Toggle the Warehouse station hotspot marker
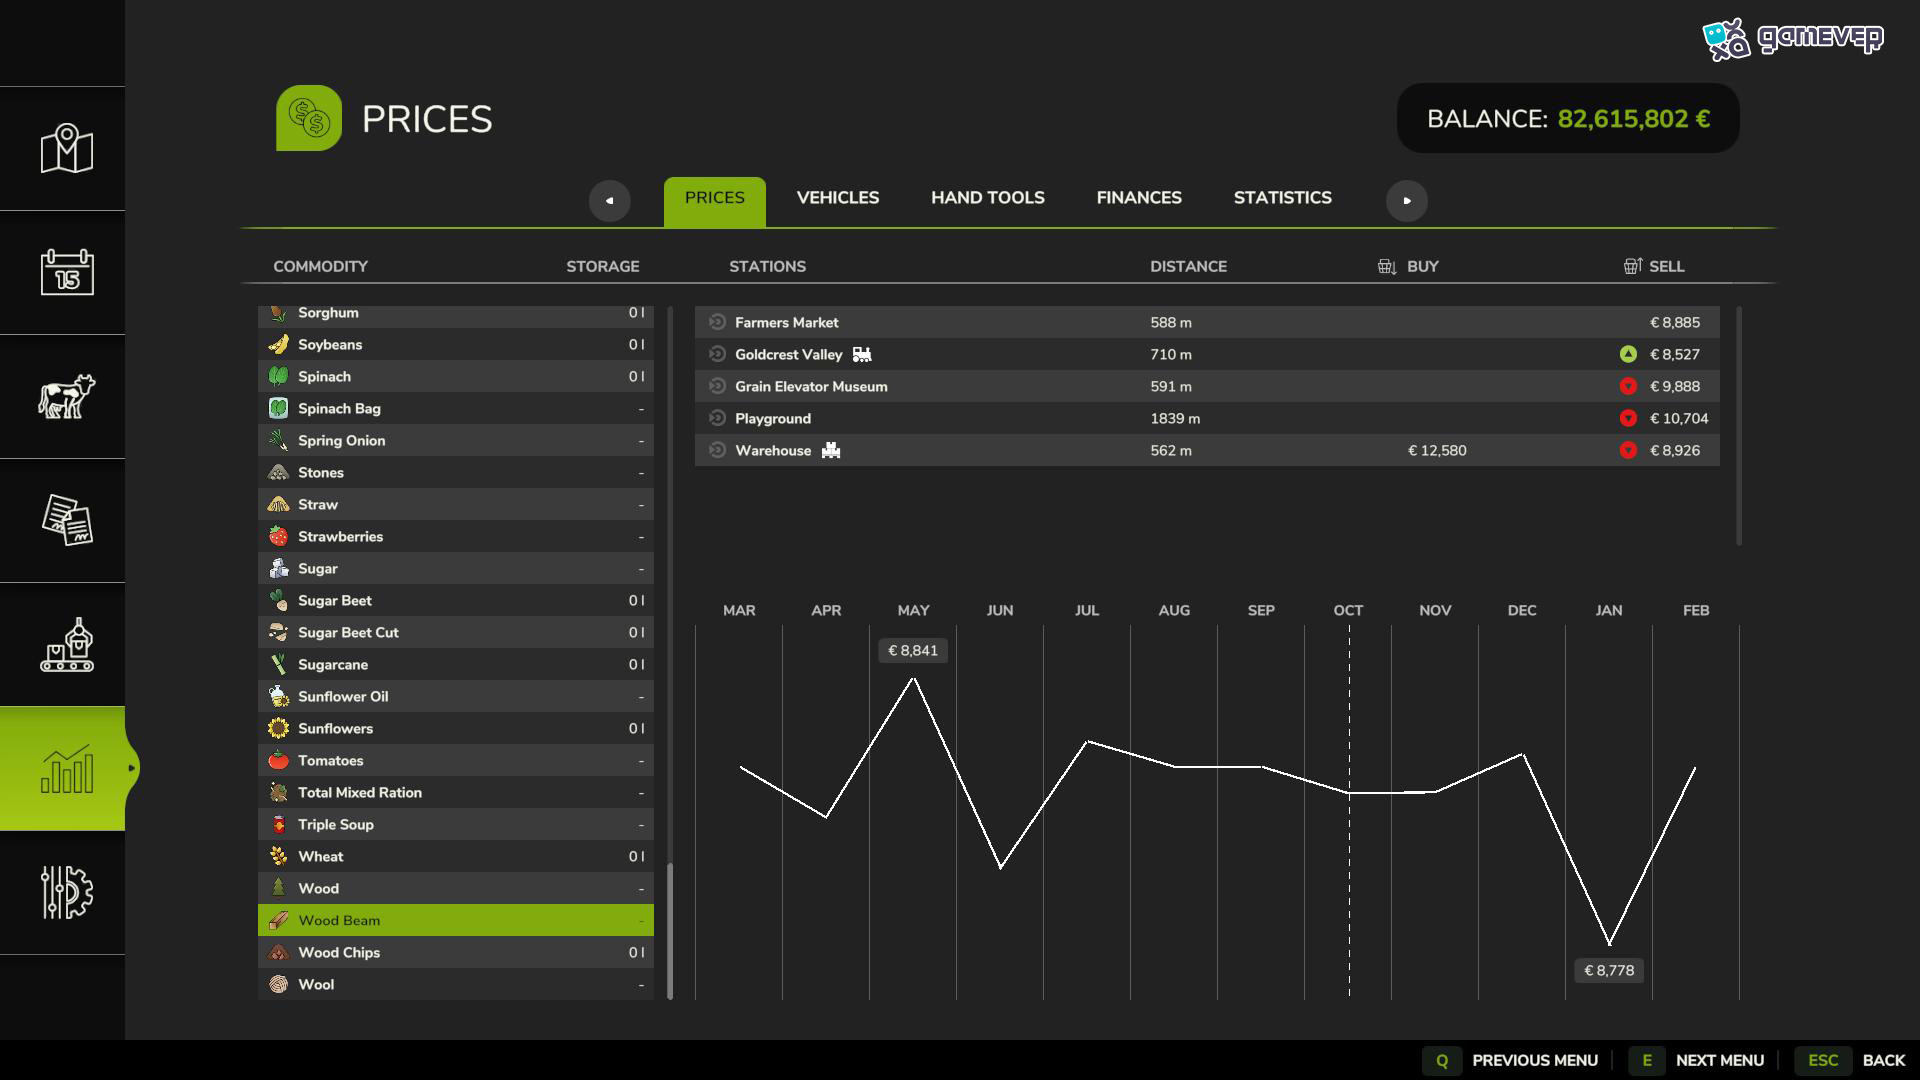This screenshot has width=1920, height=1080. pos(717,450)
